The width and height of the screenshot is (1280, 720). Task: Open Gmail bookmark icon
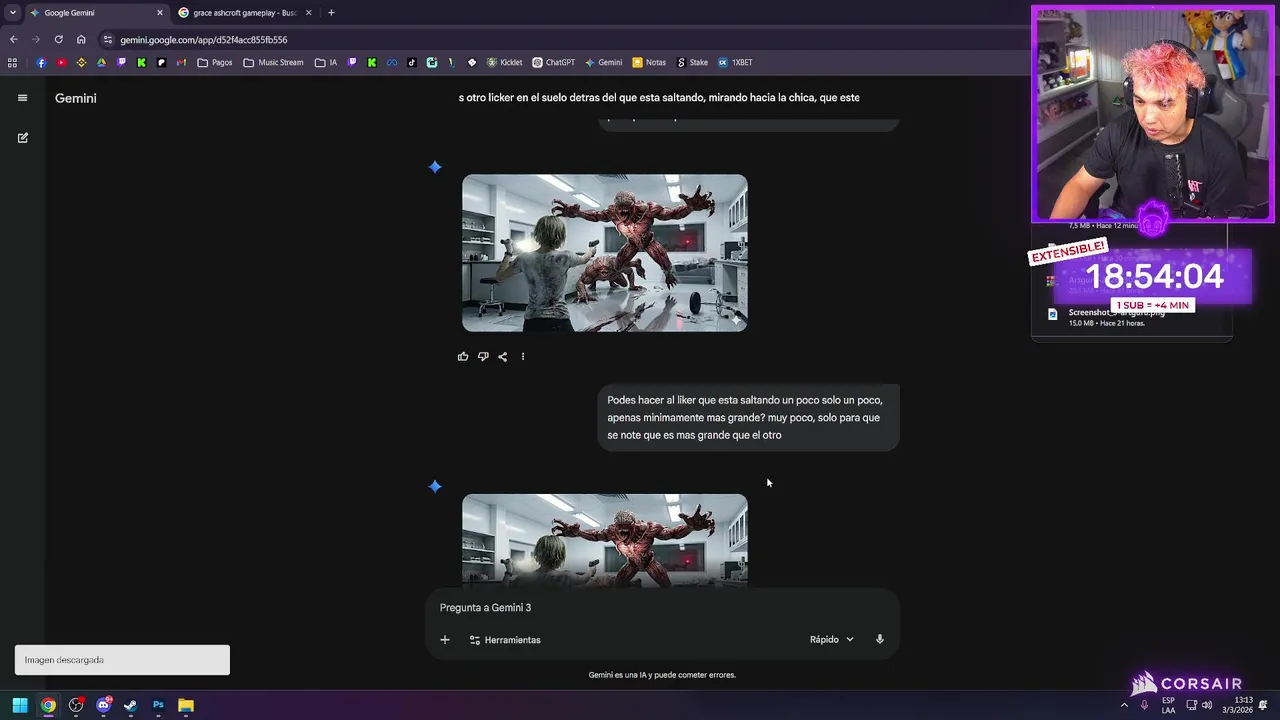[181, 62]
